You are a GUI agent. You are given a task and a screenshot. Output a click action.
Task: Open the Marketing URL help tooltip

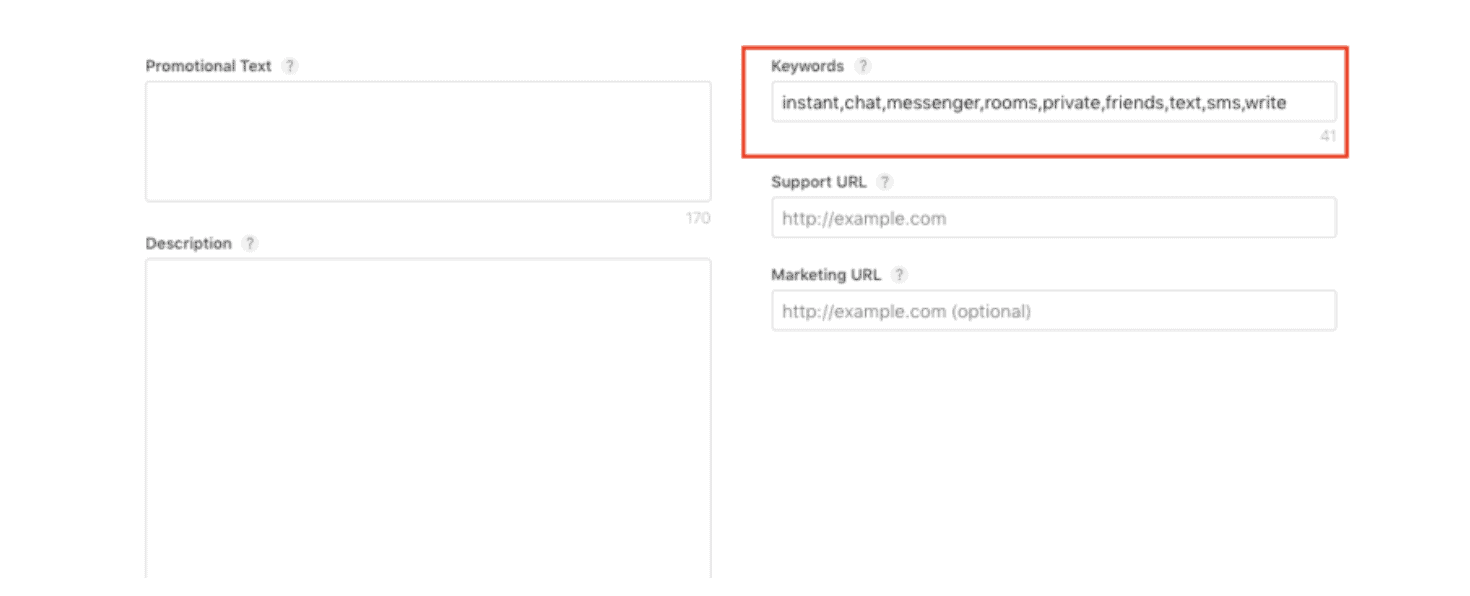pos(898,274)
